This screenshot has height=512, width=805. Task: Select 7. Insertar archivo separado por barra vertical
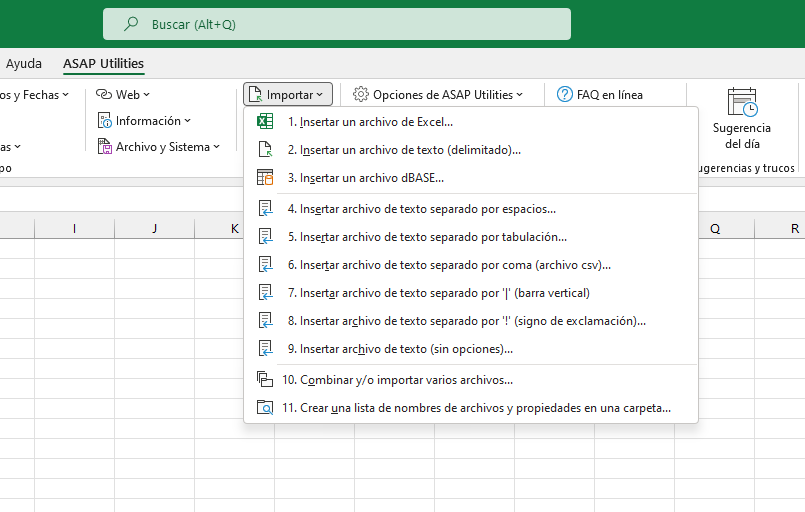pos(471,293)
